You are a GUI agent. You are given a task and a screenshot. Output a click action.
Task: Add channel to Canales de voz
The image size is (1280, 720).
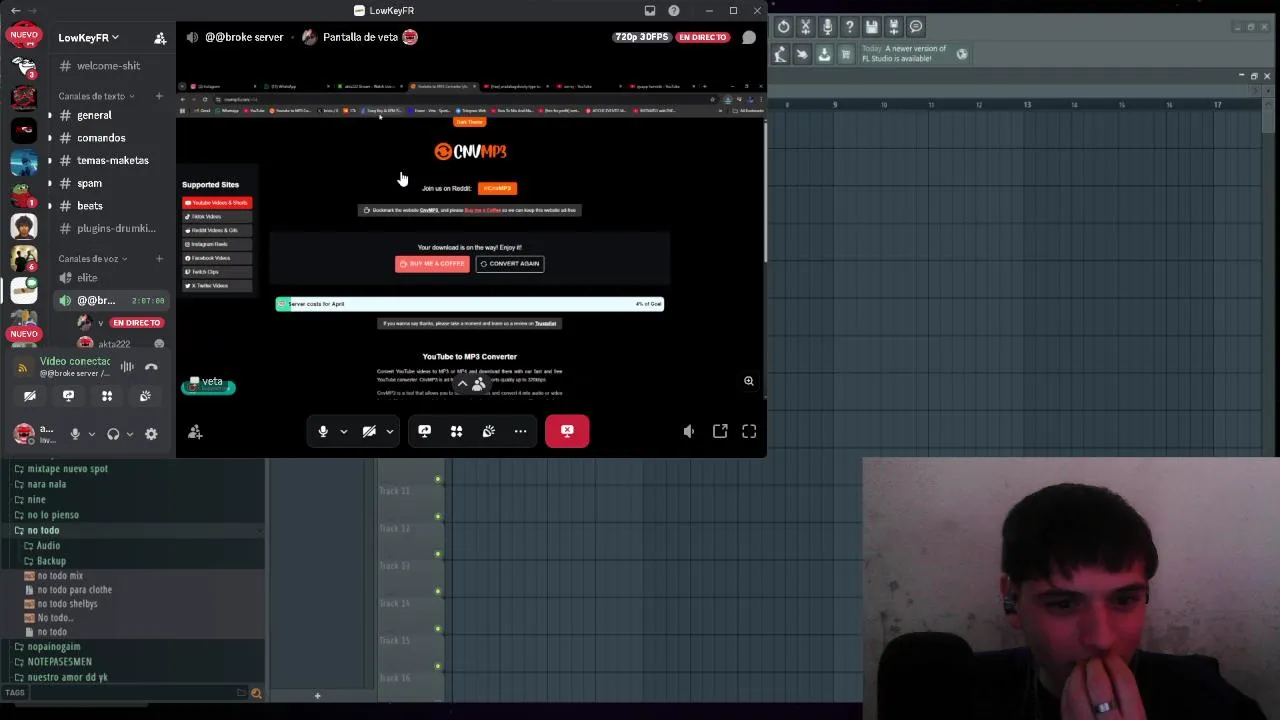(x=159, y=259)
